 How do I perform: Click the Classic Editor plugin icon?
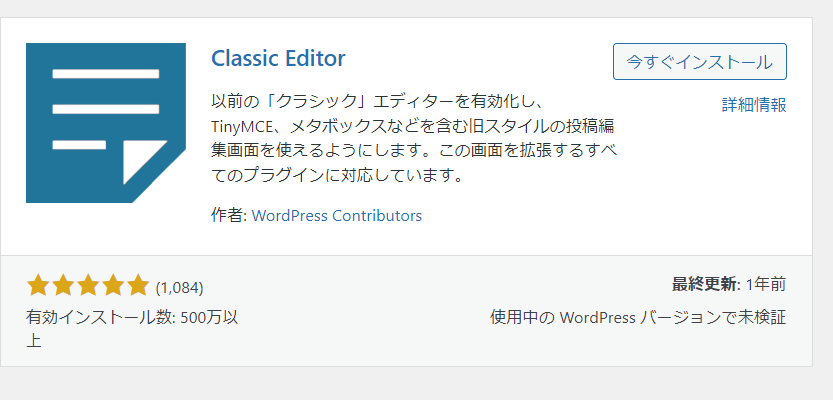(x=106, y=123)
